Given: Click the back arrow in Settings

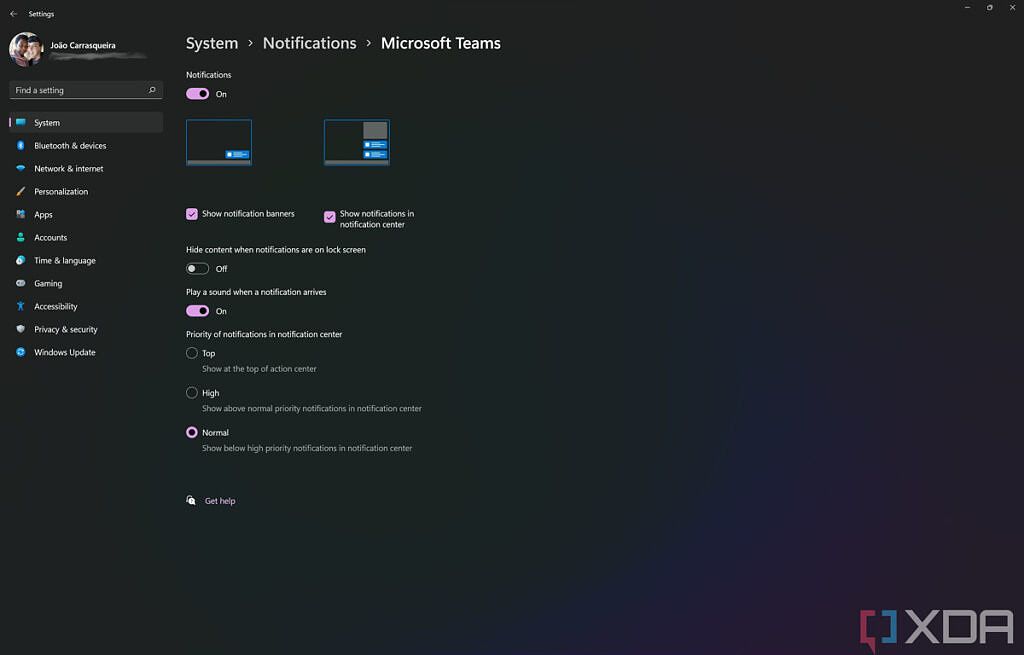Looking at the screenshot, I should click(x=14, y=13).
